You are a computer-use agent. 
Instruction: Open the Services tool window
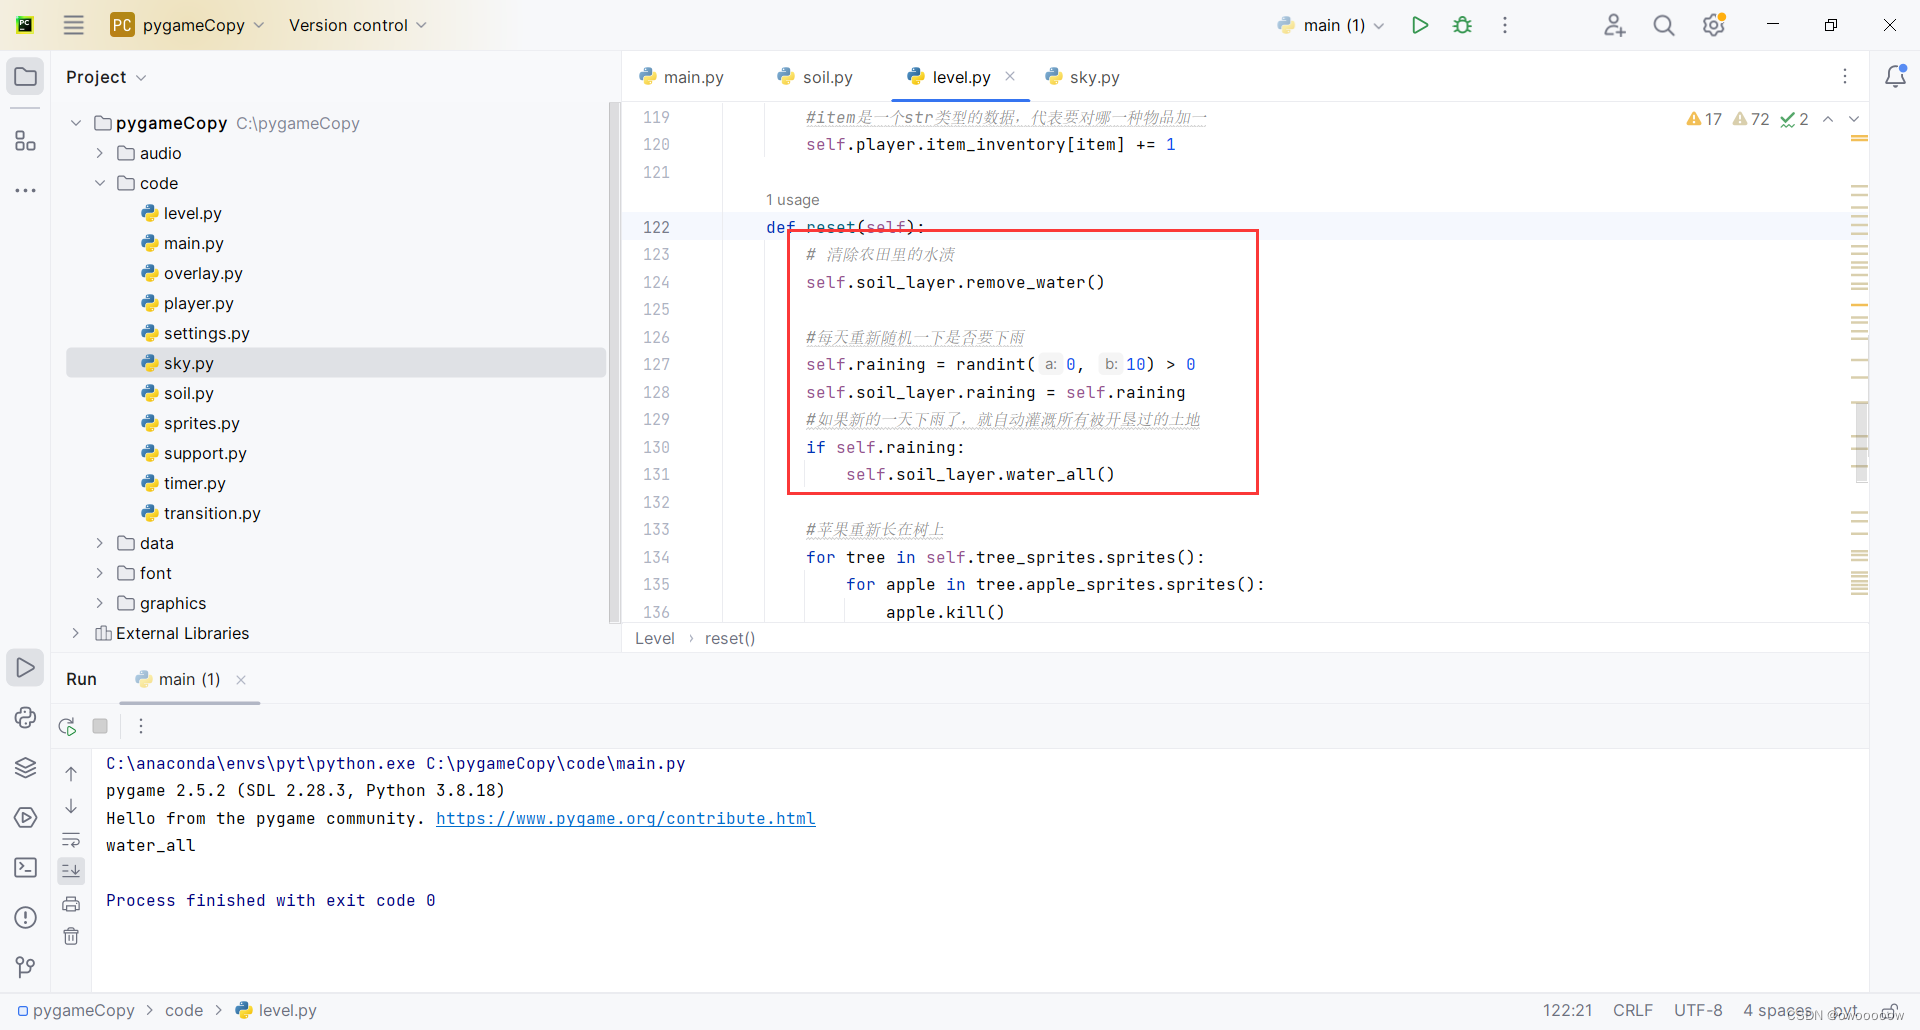click(25, 817)
